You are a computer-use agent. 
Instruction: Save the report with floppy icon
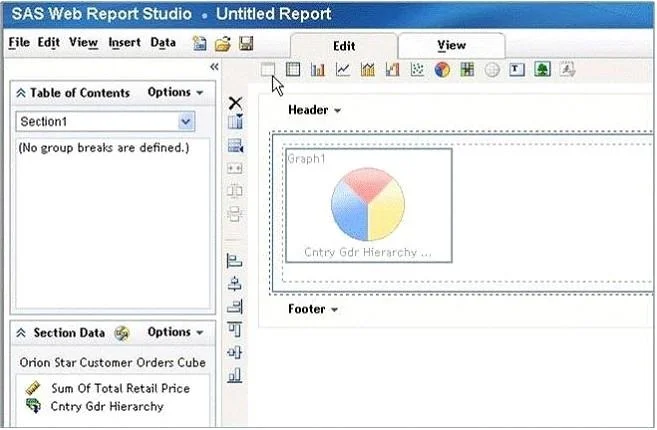pyautogui.click(x=246, y=43)
